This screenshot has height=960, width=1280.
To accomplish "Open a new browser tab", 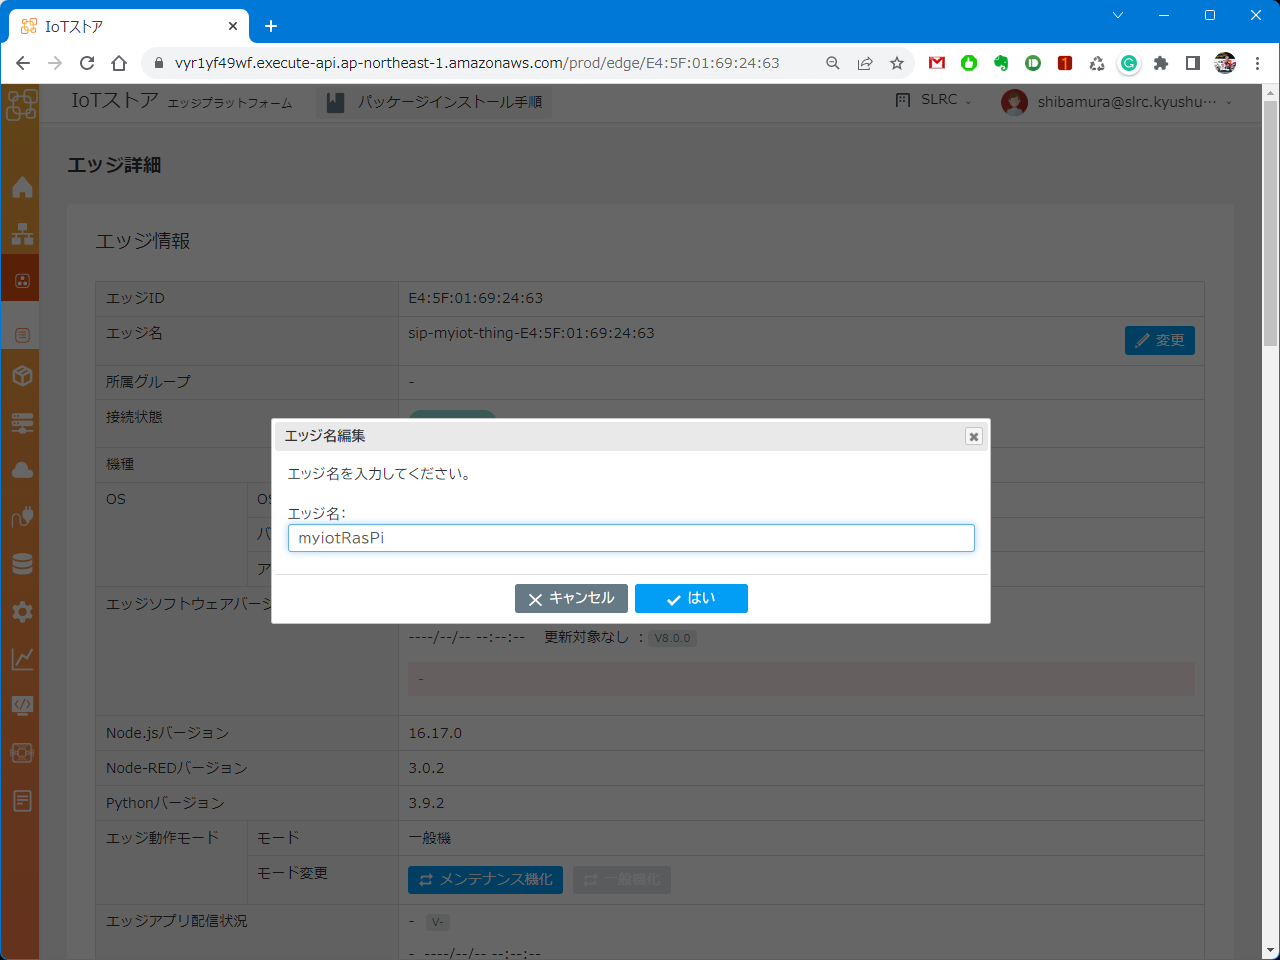I will coord(270,26).
